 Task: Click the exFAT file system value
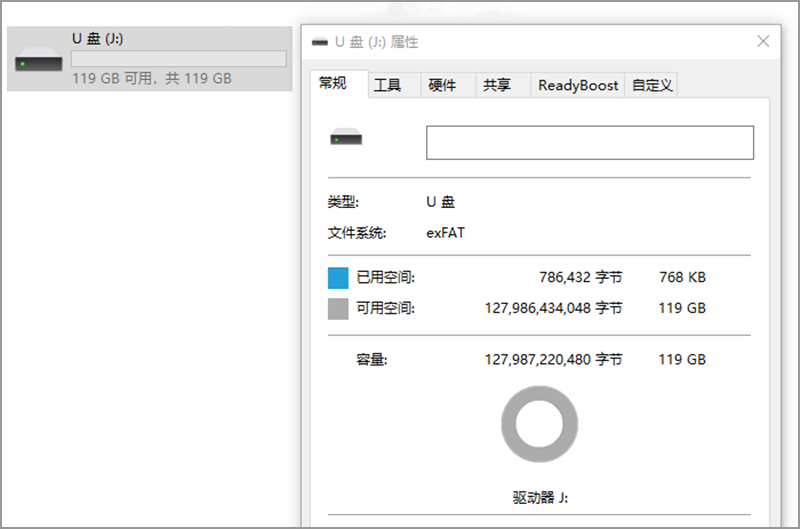click(445, 233)
